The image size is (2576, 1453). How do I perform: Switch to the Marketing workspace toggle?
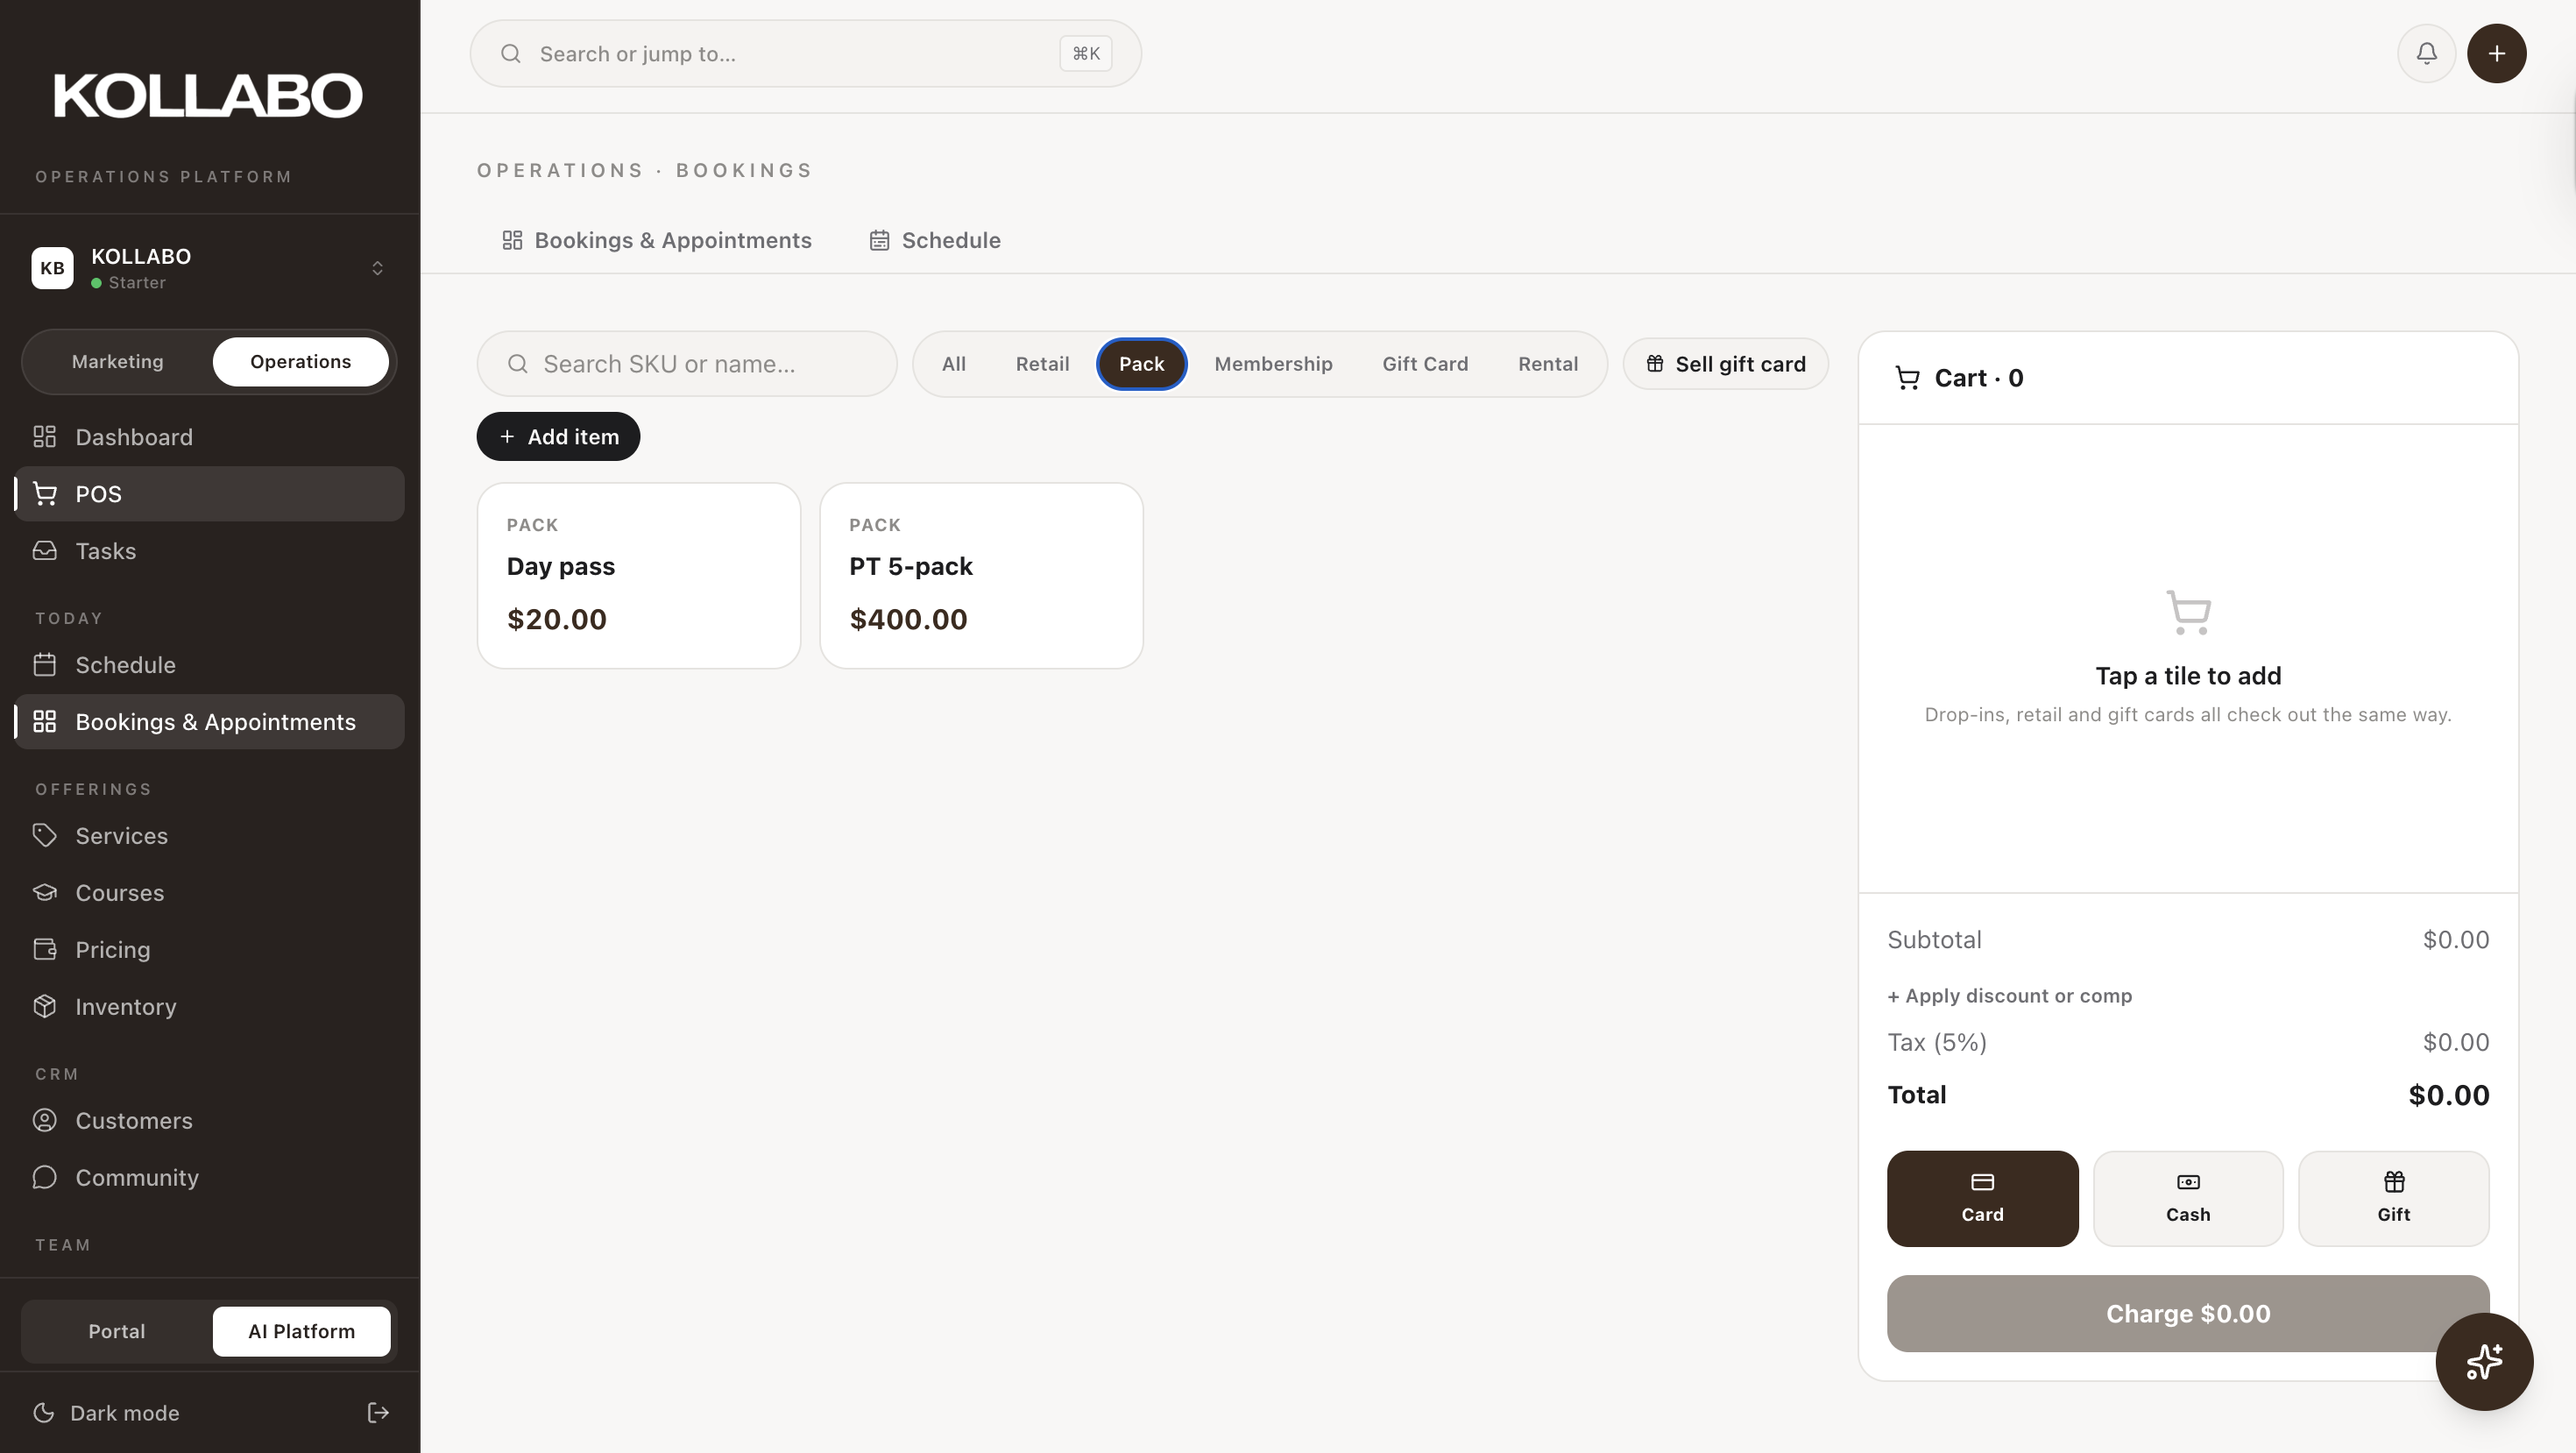[x=117, y=361]
